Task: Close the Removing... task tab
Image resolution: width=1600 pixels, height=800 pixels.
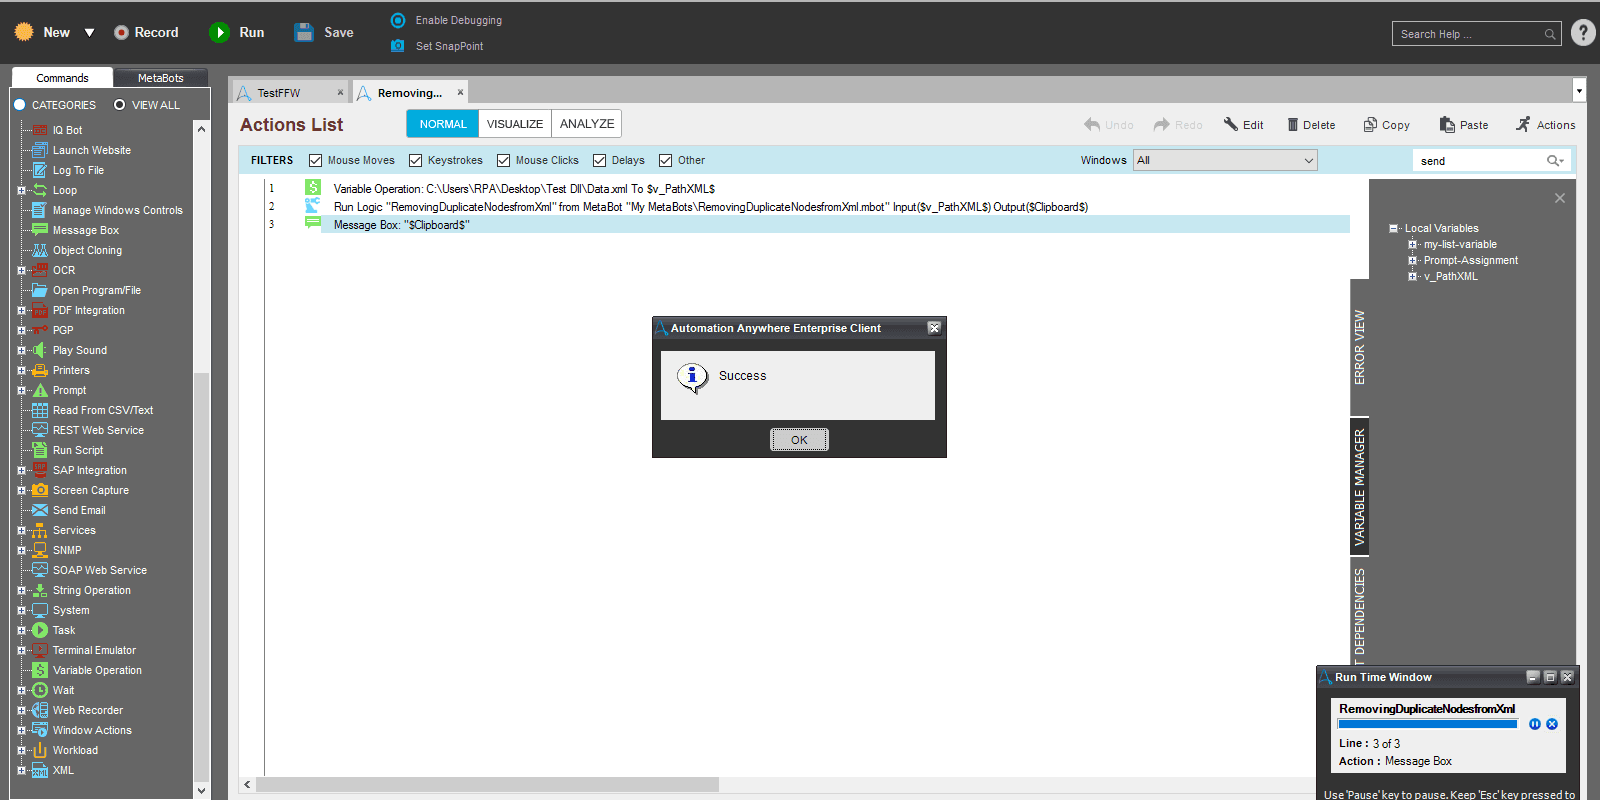Action: tap(460, 92)
